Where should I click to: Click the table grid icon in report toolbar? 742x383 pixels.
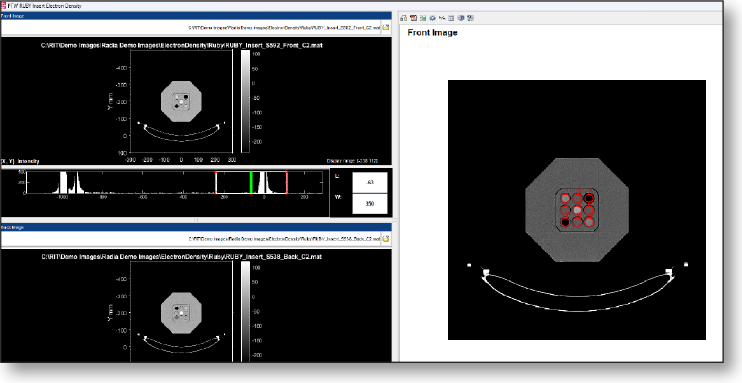point(451,18)
